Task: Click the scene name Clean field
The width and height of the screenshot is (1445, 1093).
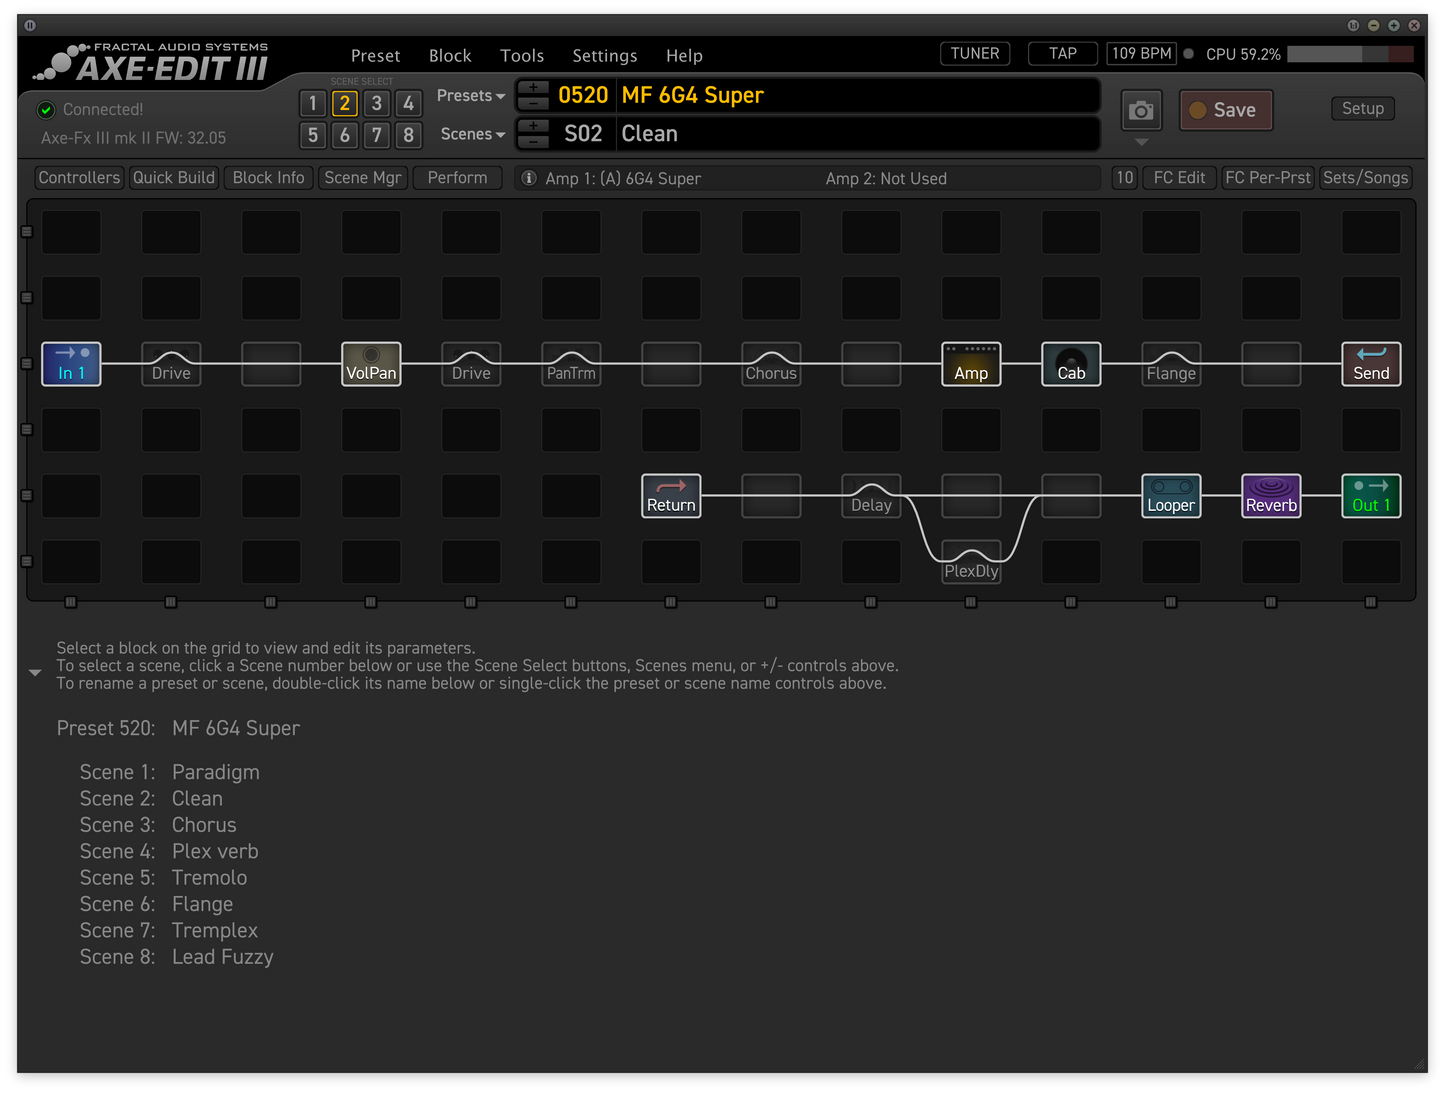Action: 858,134
